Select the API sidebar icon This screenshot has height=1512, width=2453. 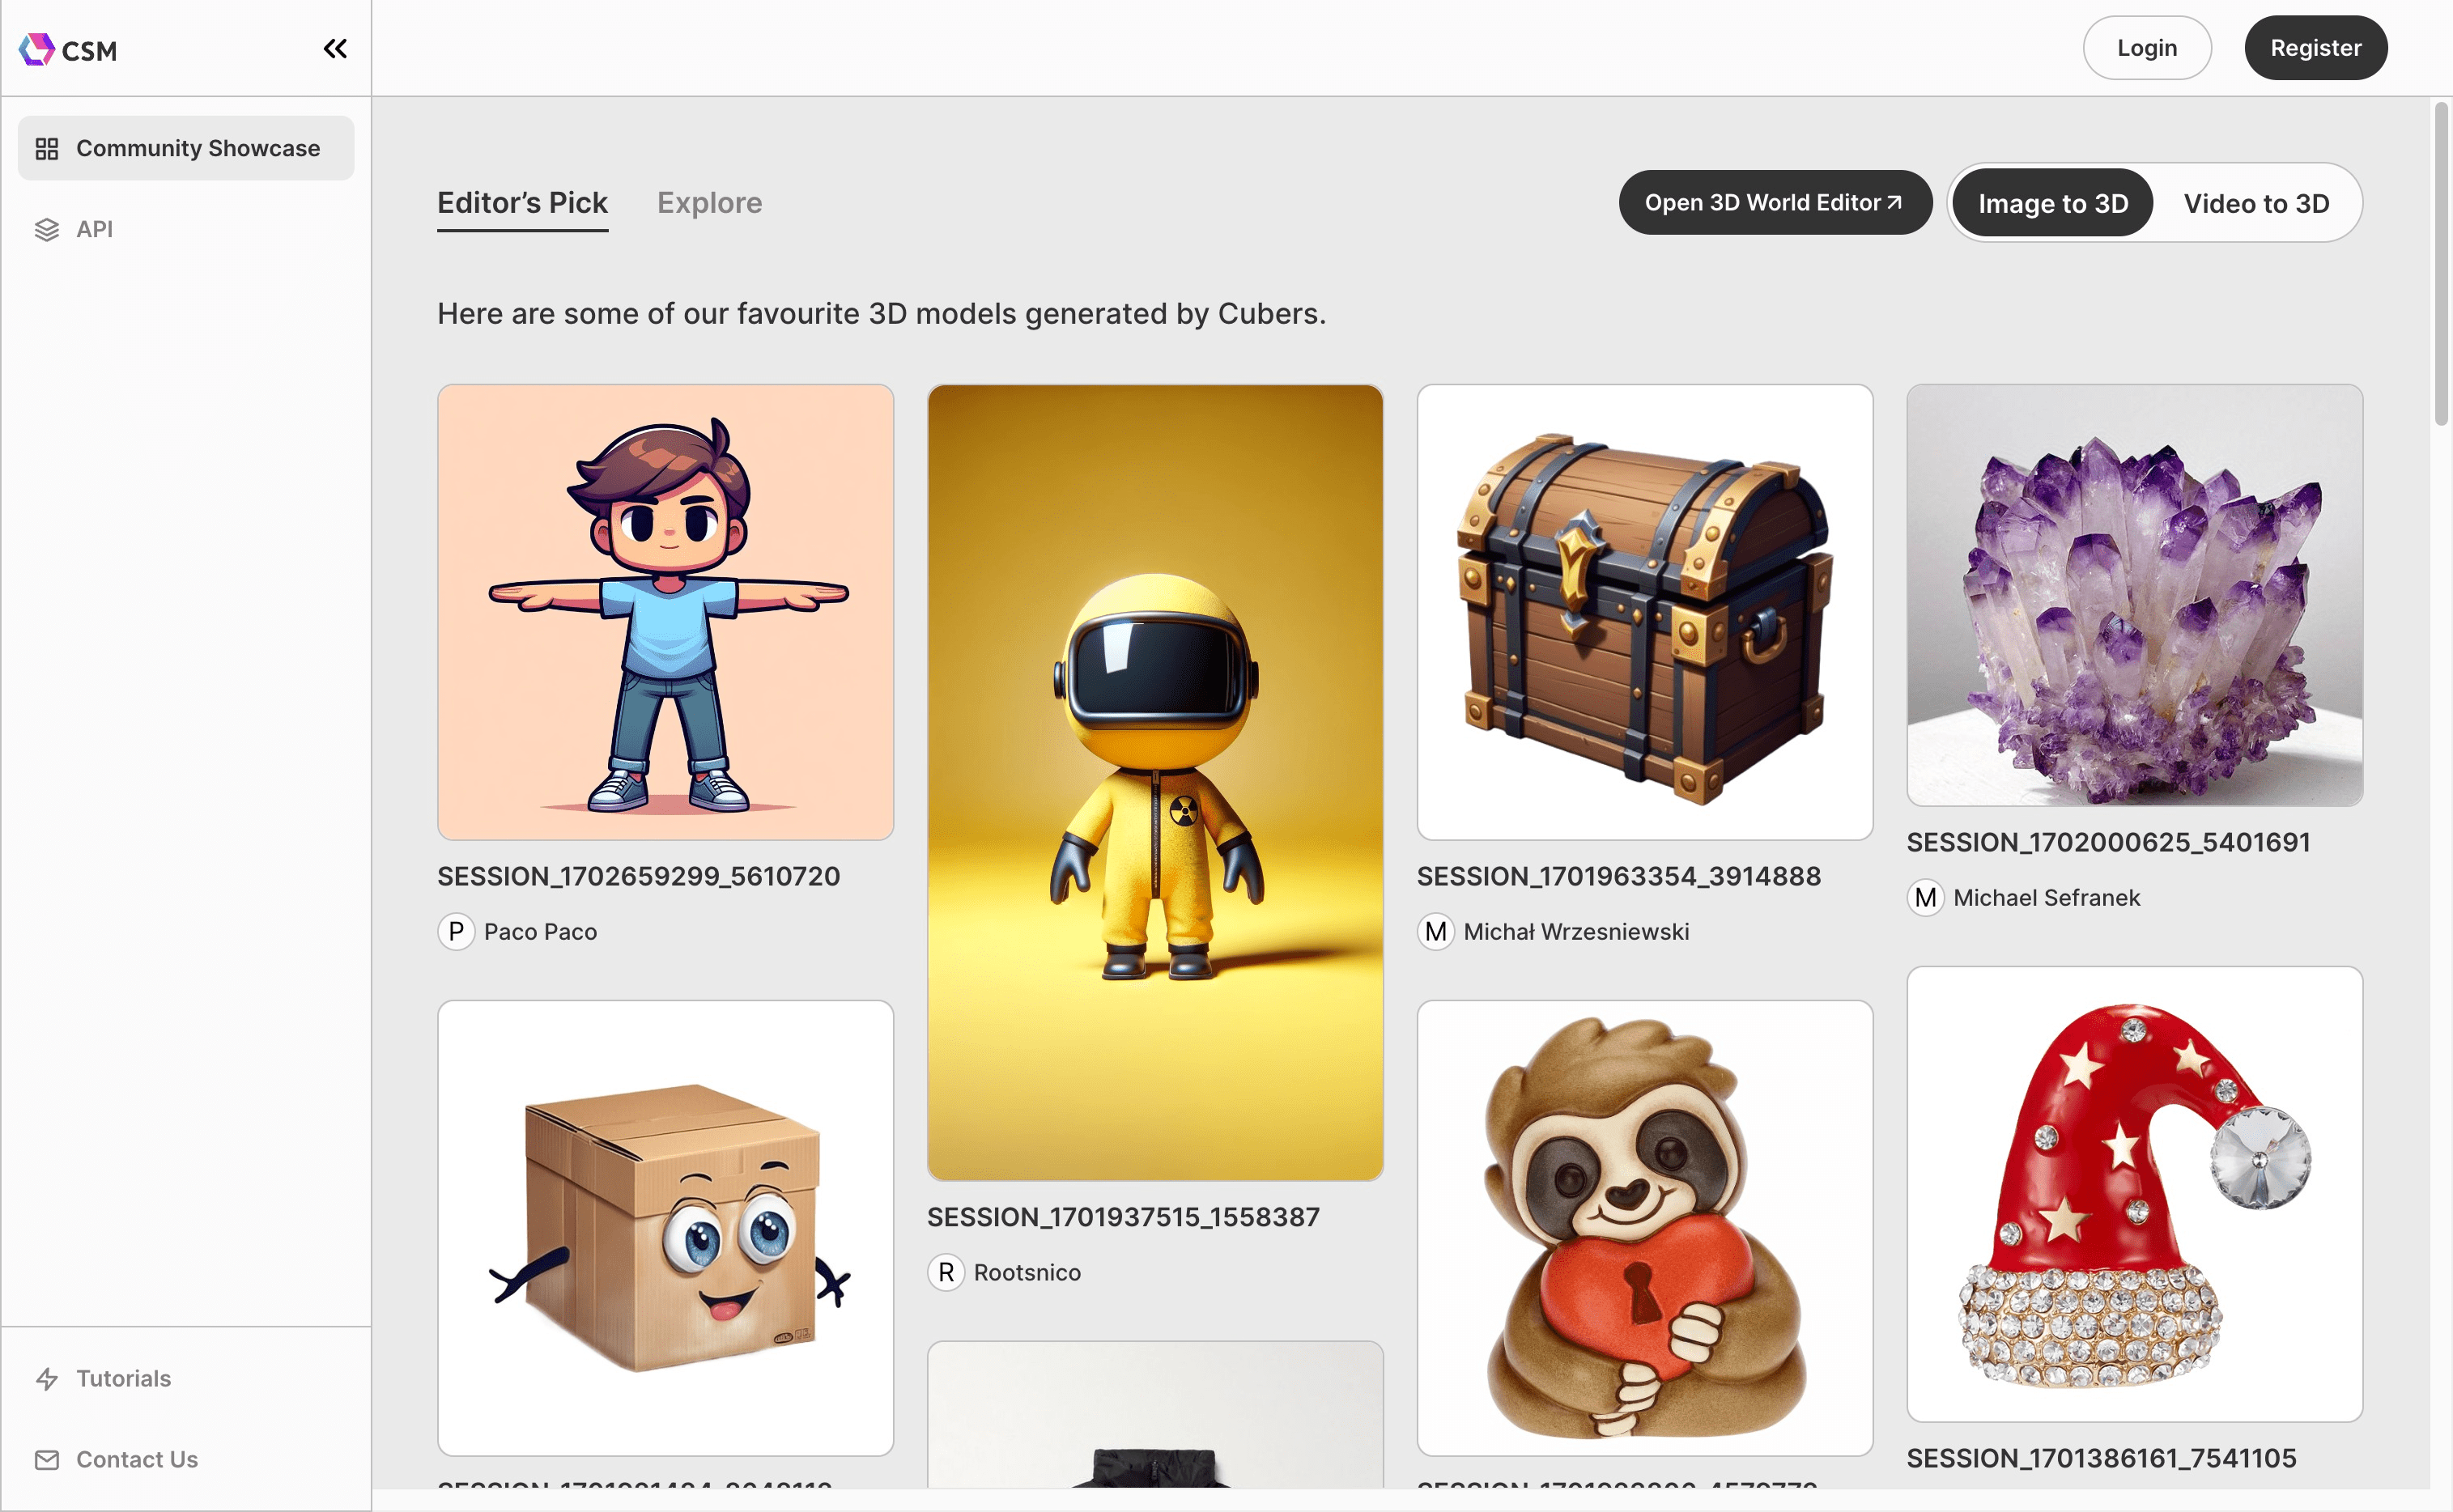pos(45,227)
